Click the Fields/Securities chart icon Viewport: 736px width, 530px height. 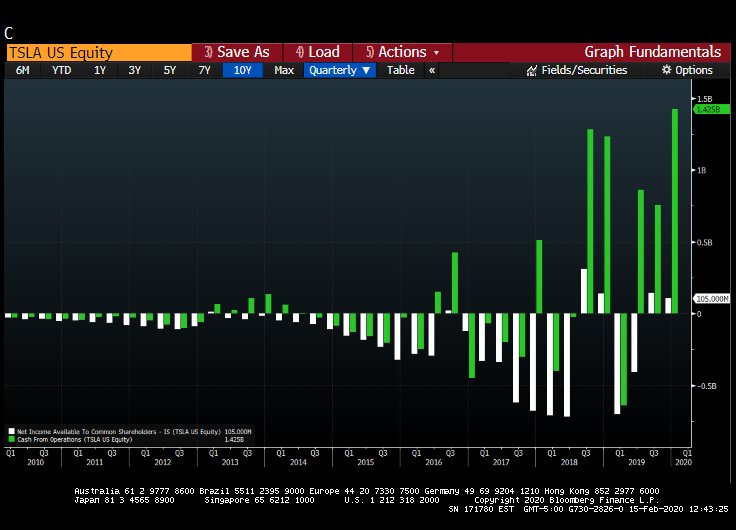(x=532, y=70)
